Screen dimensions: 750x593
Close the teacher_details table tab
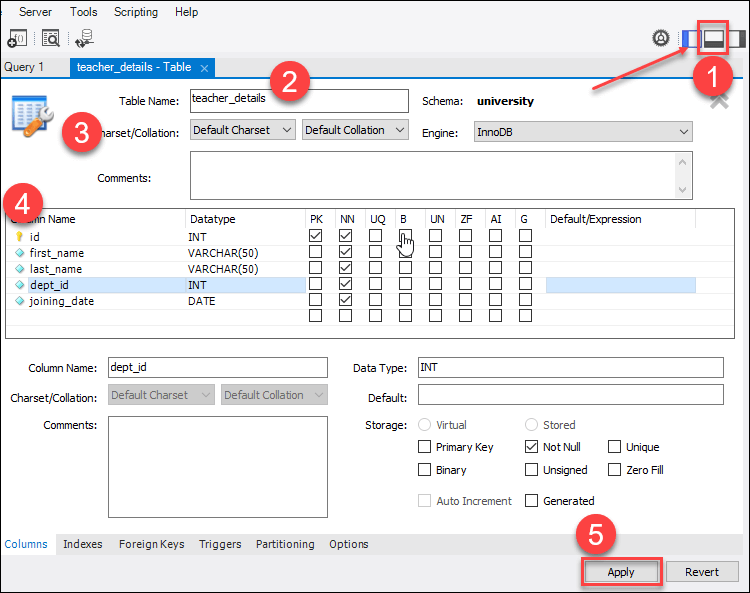204,68
